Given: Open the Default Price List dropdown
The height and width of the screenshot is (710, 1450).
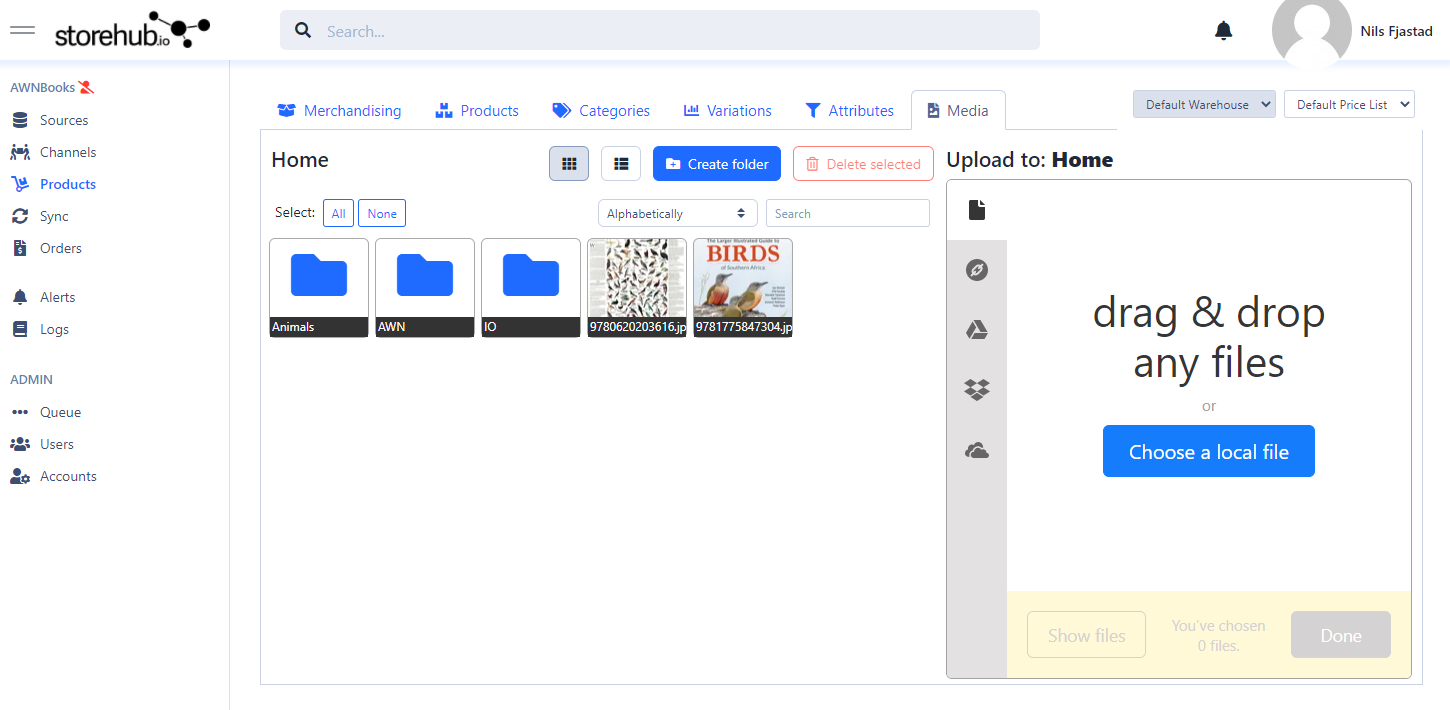Looking at the screenshot, I should 1349,104.
